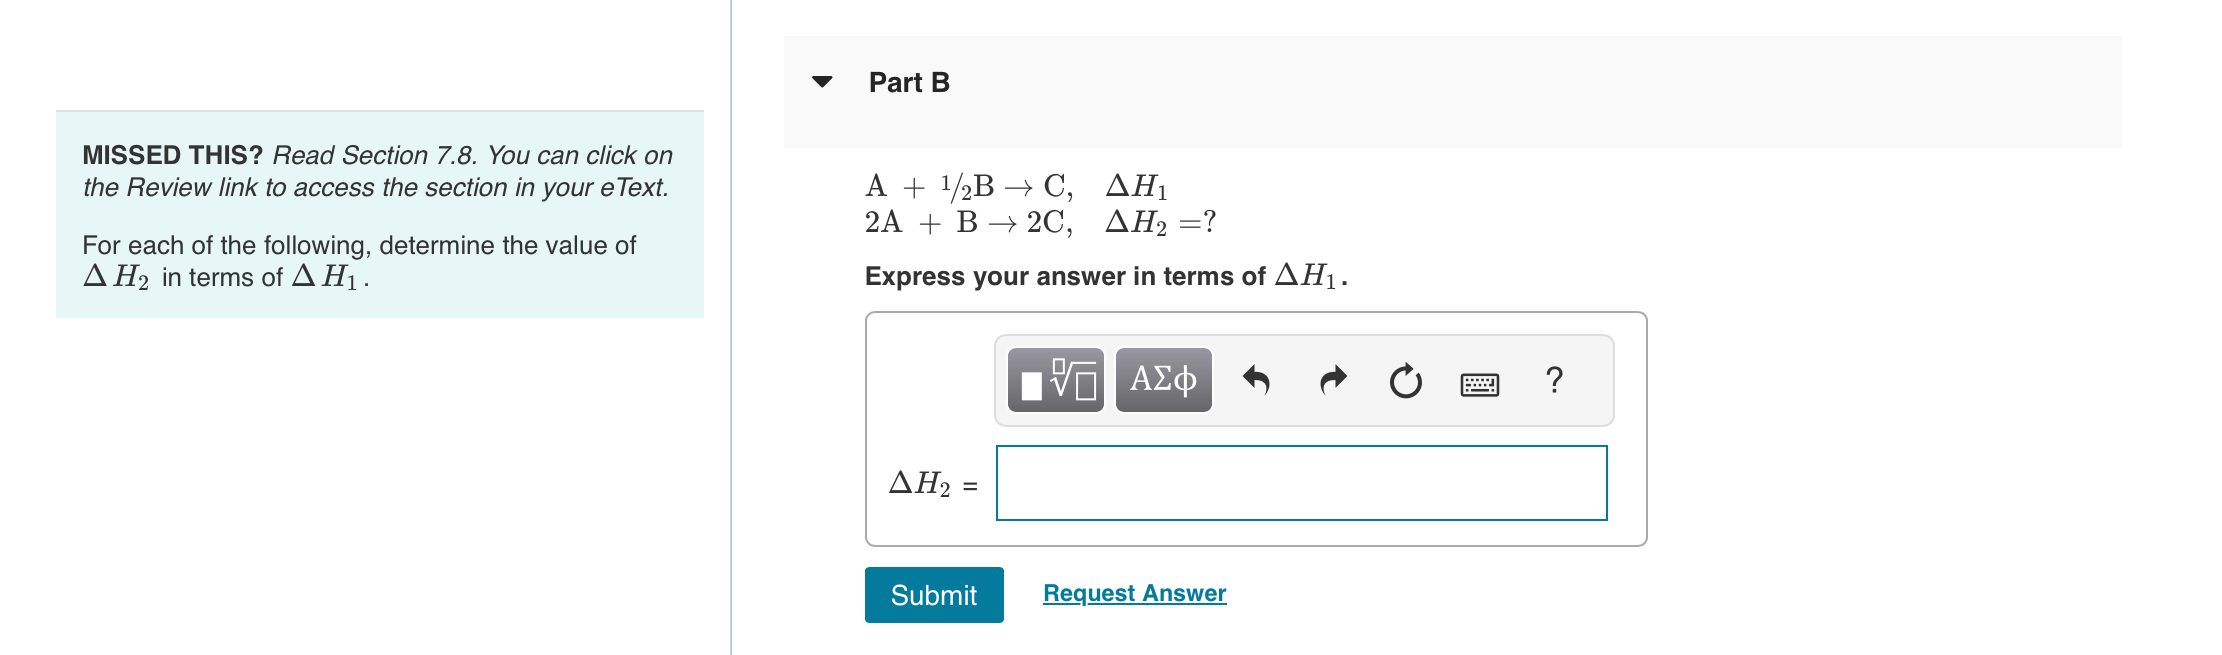This screenshot has height=655, width=2222.
Task: Reset the answer field with the reset icon
Action: click(x=1404, y=380)
